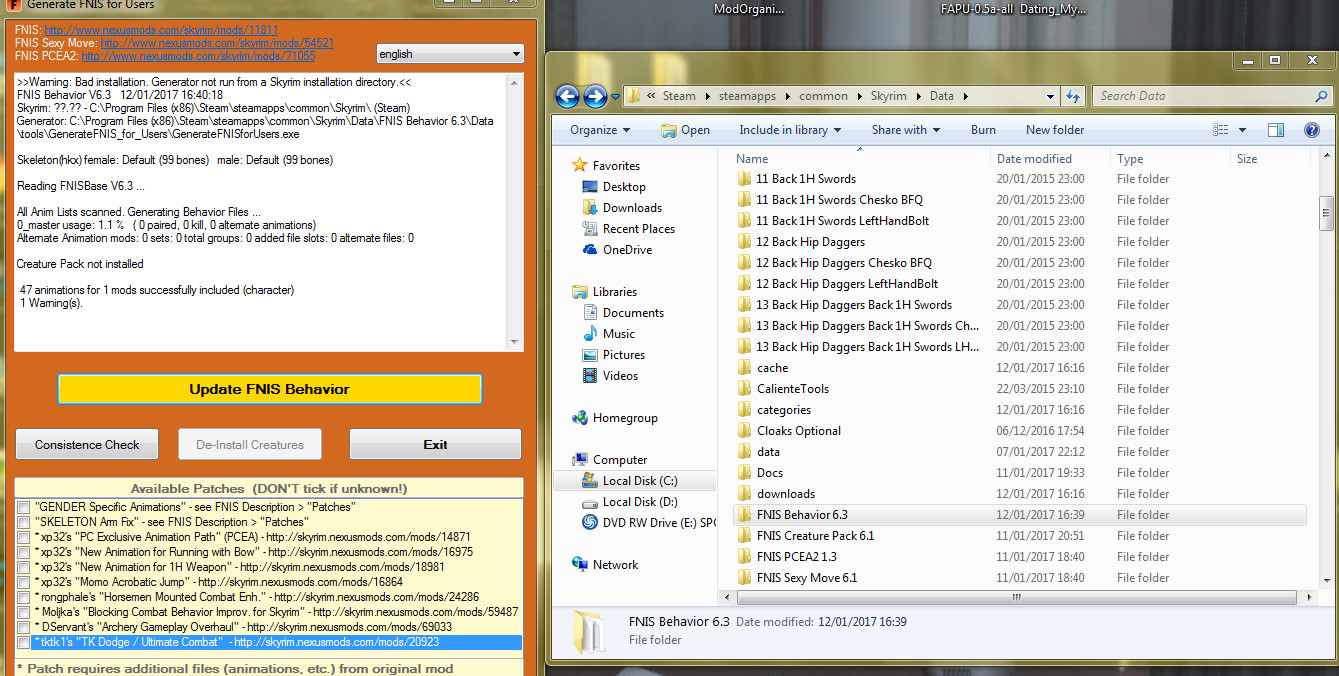Select Local Disk (D:) in sidebar

point(640,502)
